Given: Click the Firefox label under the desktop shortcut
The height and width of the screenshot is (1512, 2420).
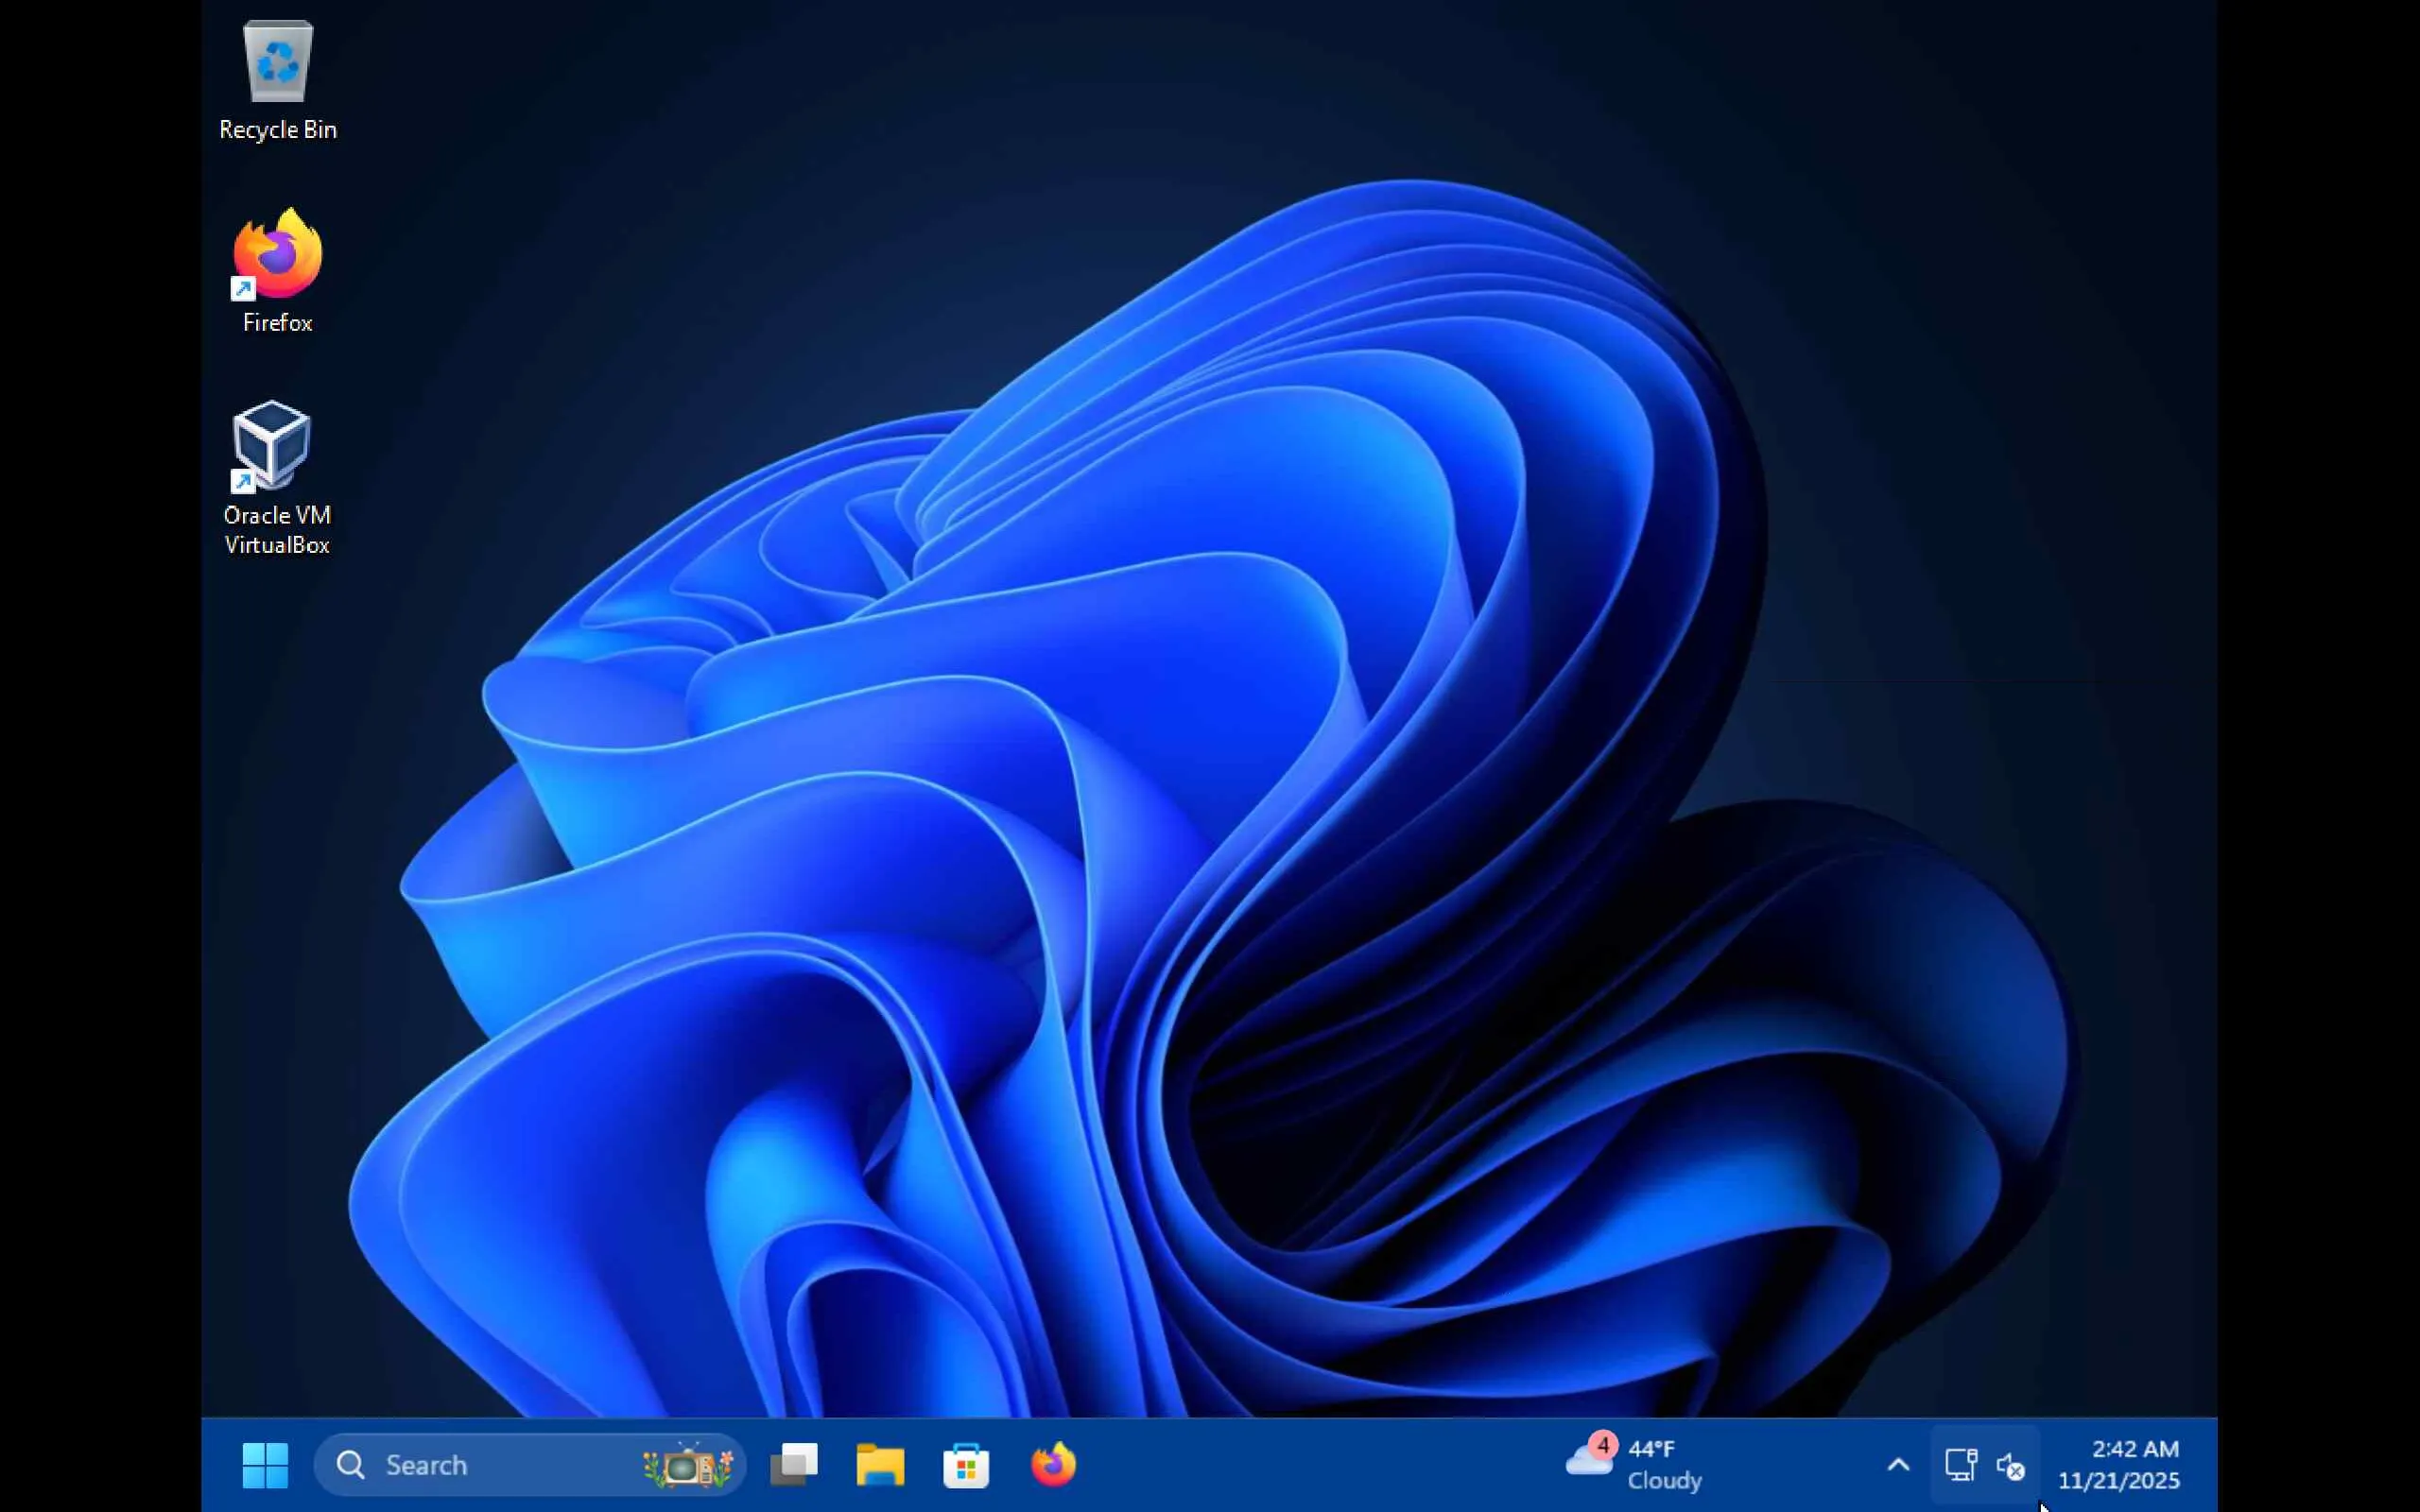Looking at the screenshot, I should pos(278,323).
